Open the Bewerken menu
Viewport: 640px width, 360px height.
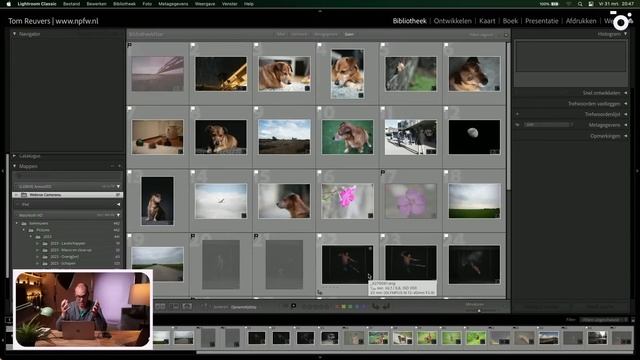click(x=96, y=4)
